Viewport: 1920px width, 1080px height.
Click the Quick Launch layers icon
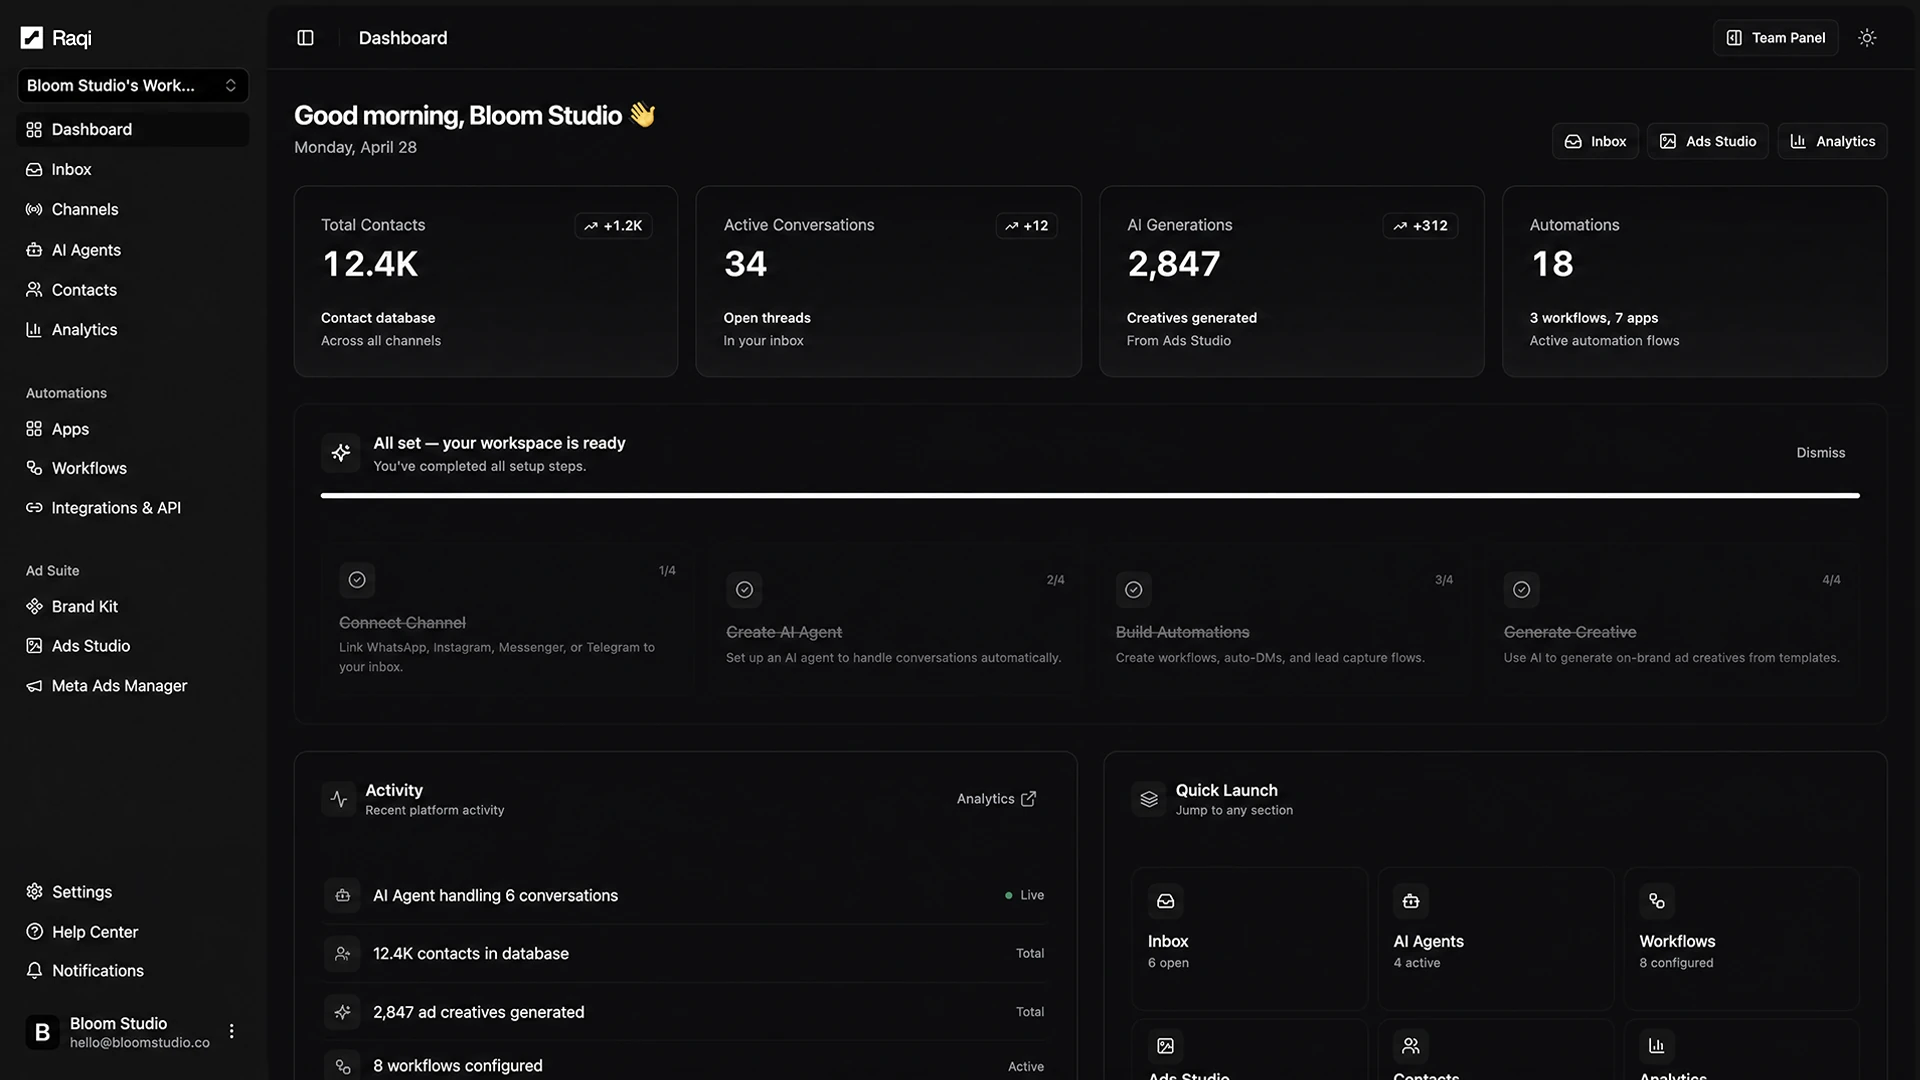point(1149,799)
